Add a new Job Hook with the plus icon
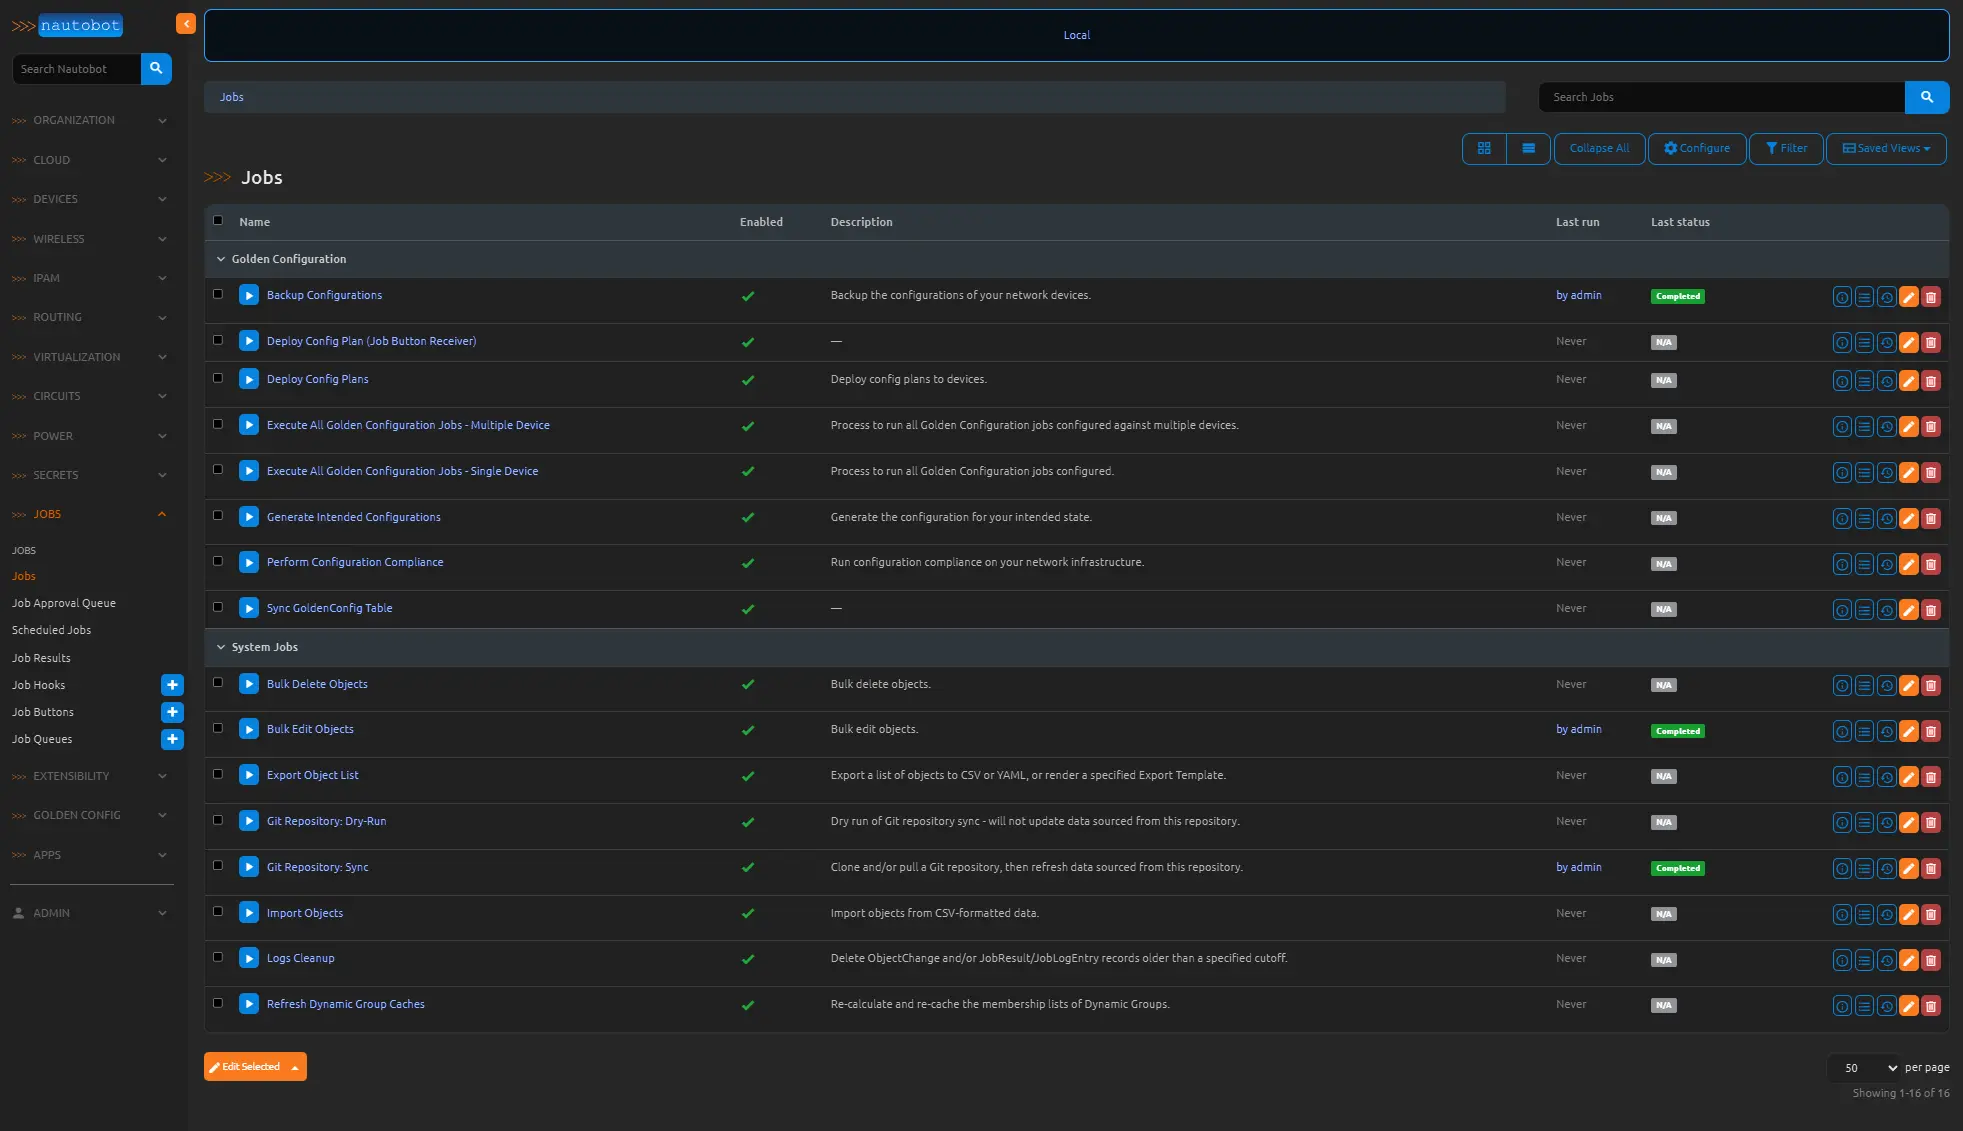This screenshot has height=1131, width=1963. point(172,685)
